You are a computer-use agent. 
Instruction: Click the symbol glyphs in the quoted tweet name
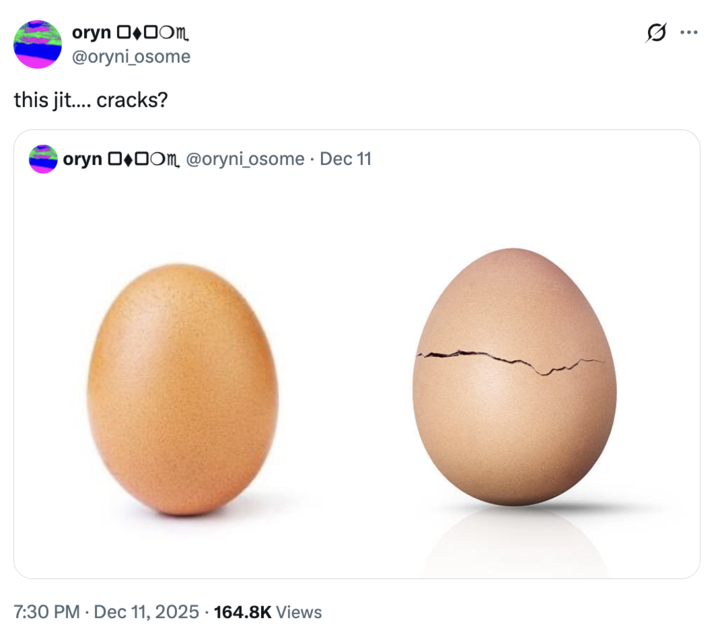(x=142, y=159)
